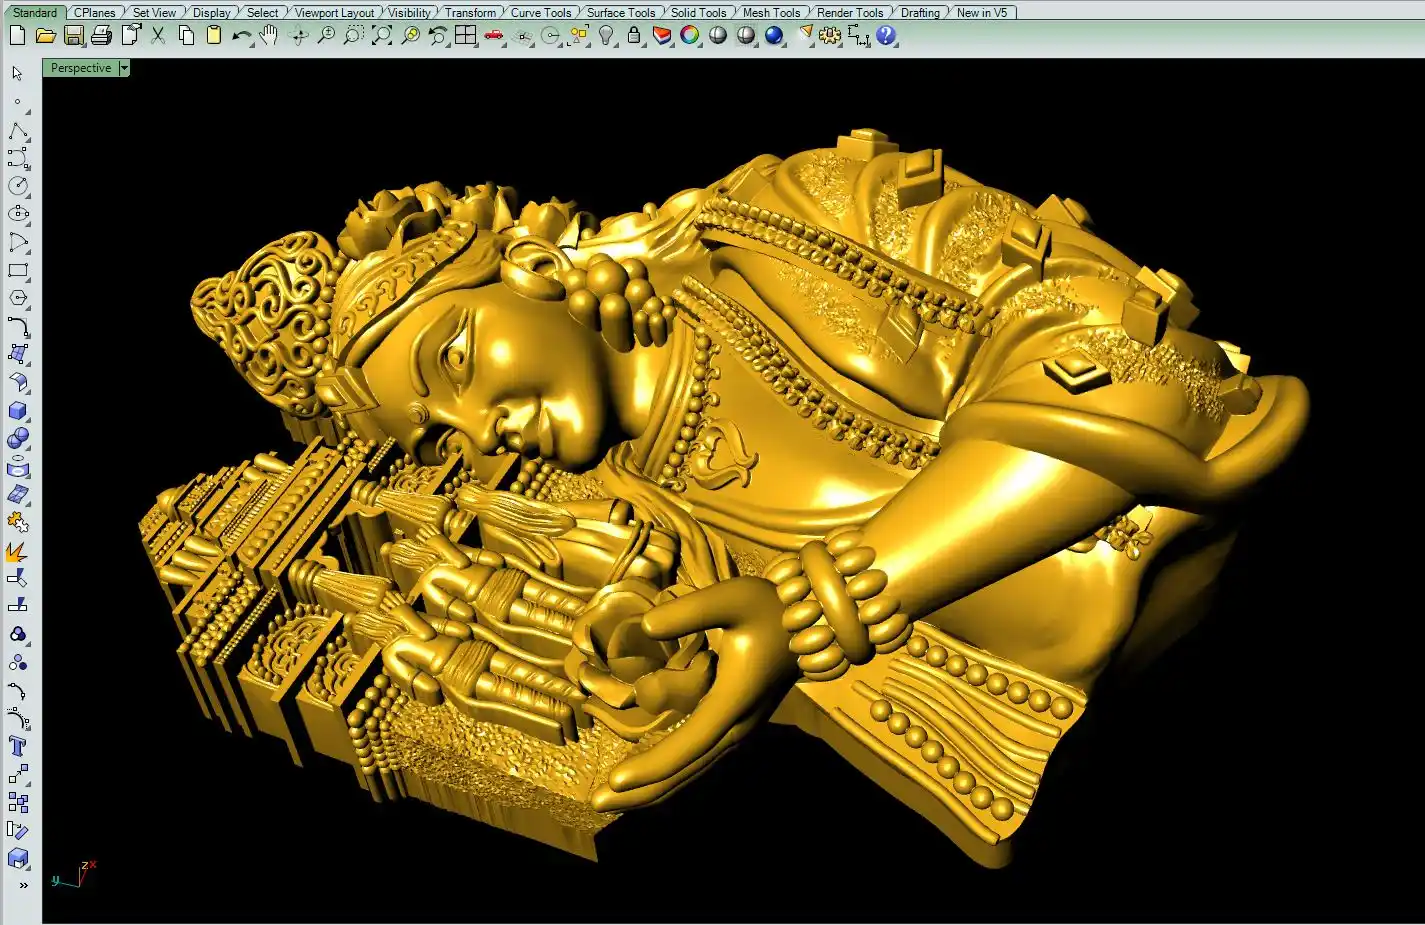Image resolution: width=1425 pixels, height=925 pixels.
Task: Open the color wheel icon
Action: click(x=690, y=36)
